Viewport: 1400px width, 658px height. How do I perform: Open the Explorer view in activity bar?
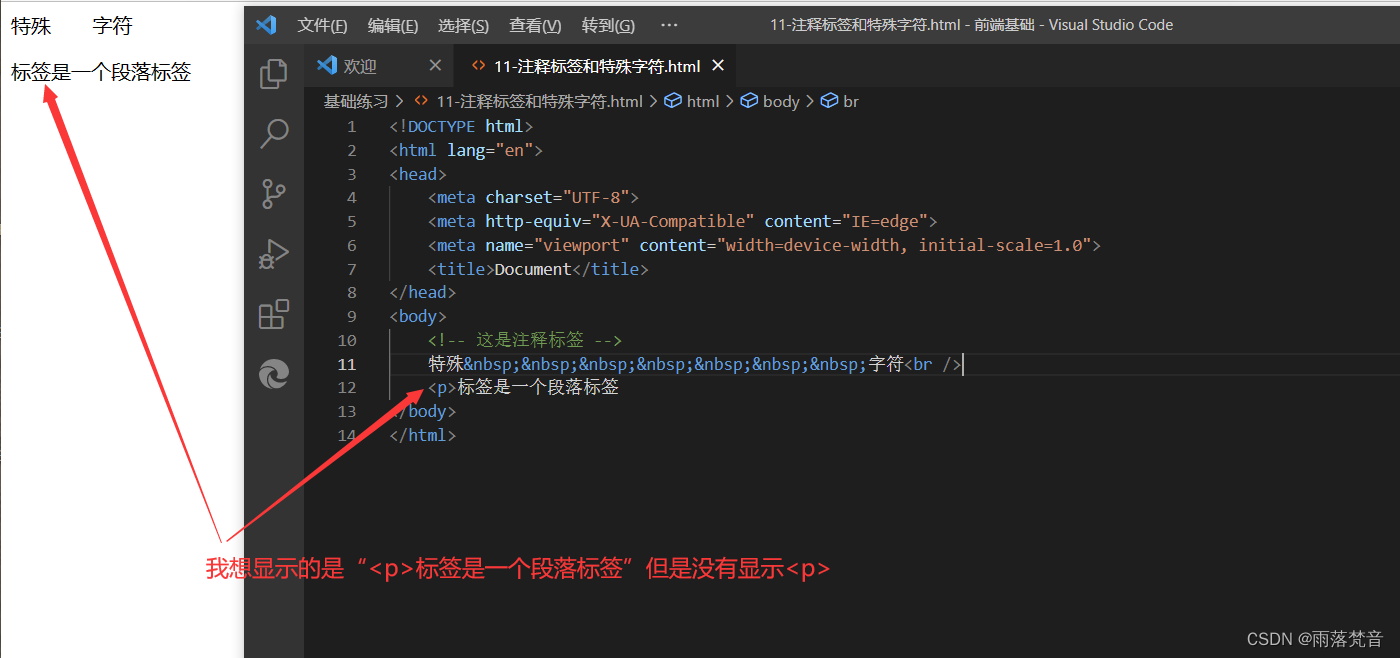tap(274, 74)
